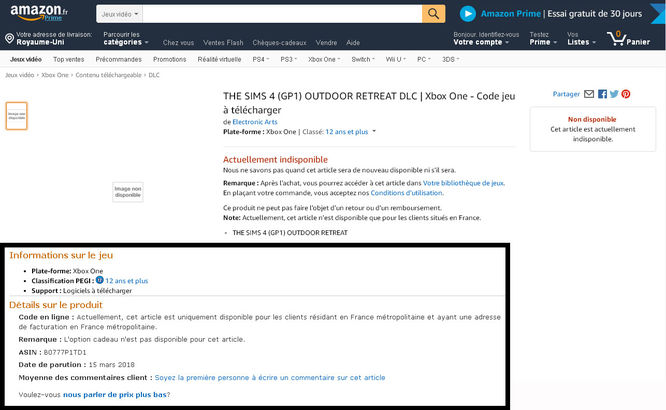
Task: Click the main Image non disponible placeholder
Action: [127, 192]
